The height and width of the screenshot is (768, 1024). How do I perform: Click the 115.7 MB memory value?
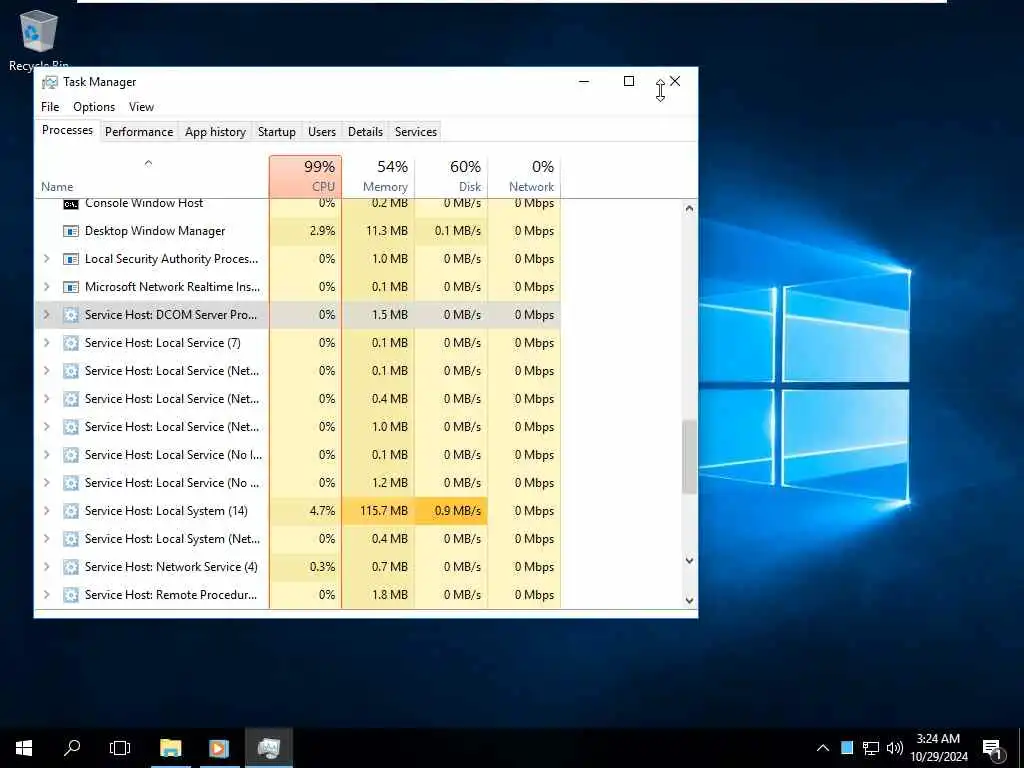384,511
